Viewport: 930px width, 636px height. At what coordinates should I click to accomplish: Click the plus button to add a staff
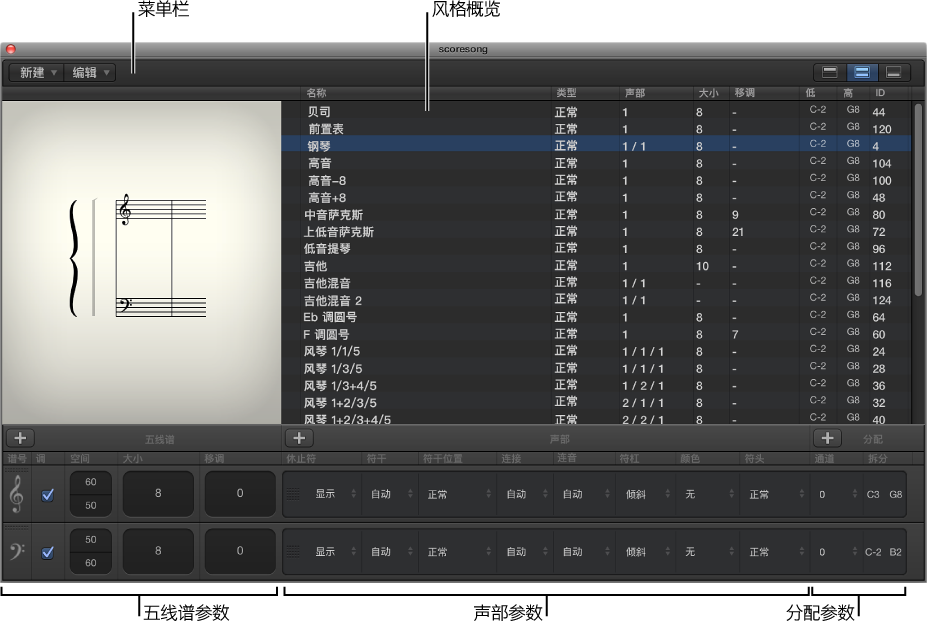click(x=18, y=437)
